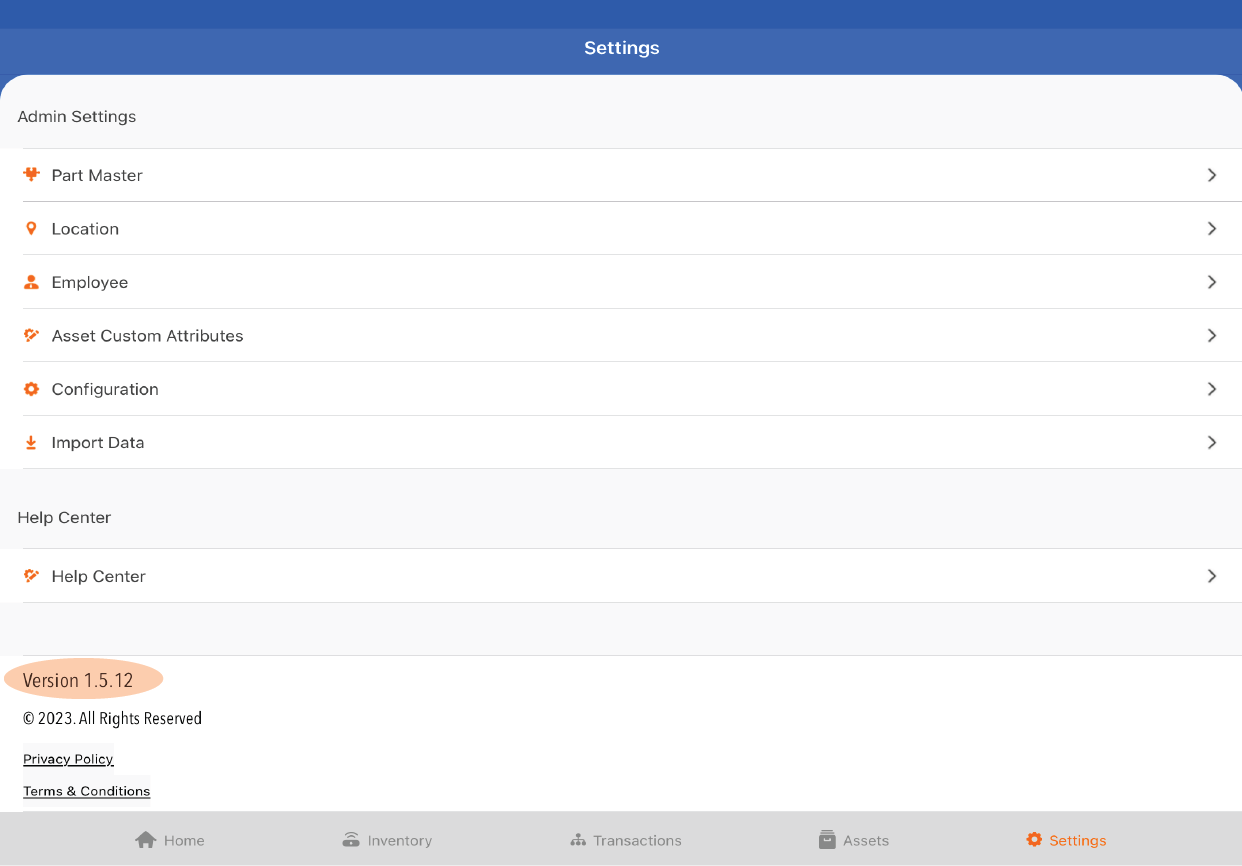Click the Help Center row icon
Image resolution: width=1242 pixels, height=866 pixels.
[x=31, y=576]
